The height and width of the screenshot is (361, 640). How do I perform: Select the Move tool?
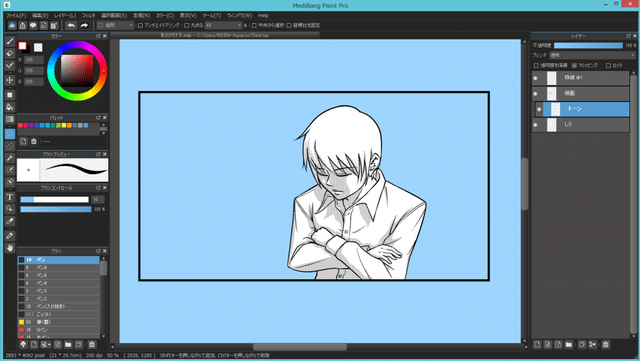tap(10, 80)
